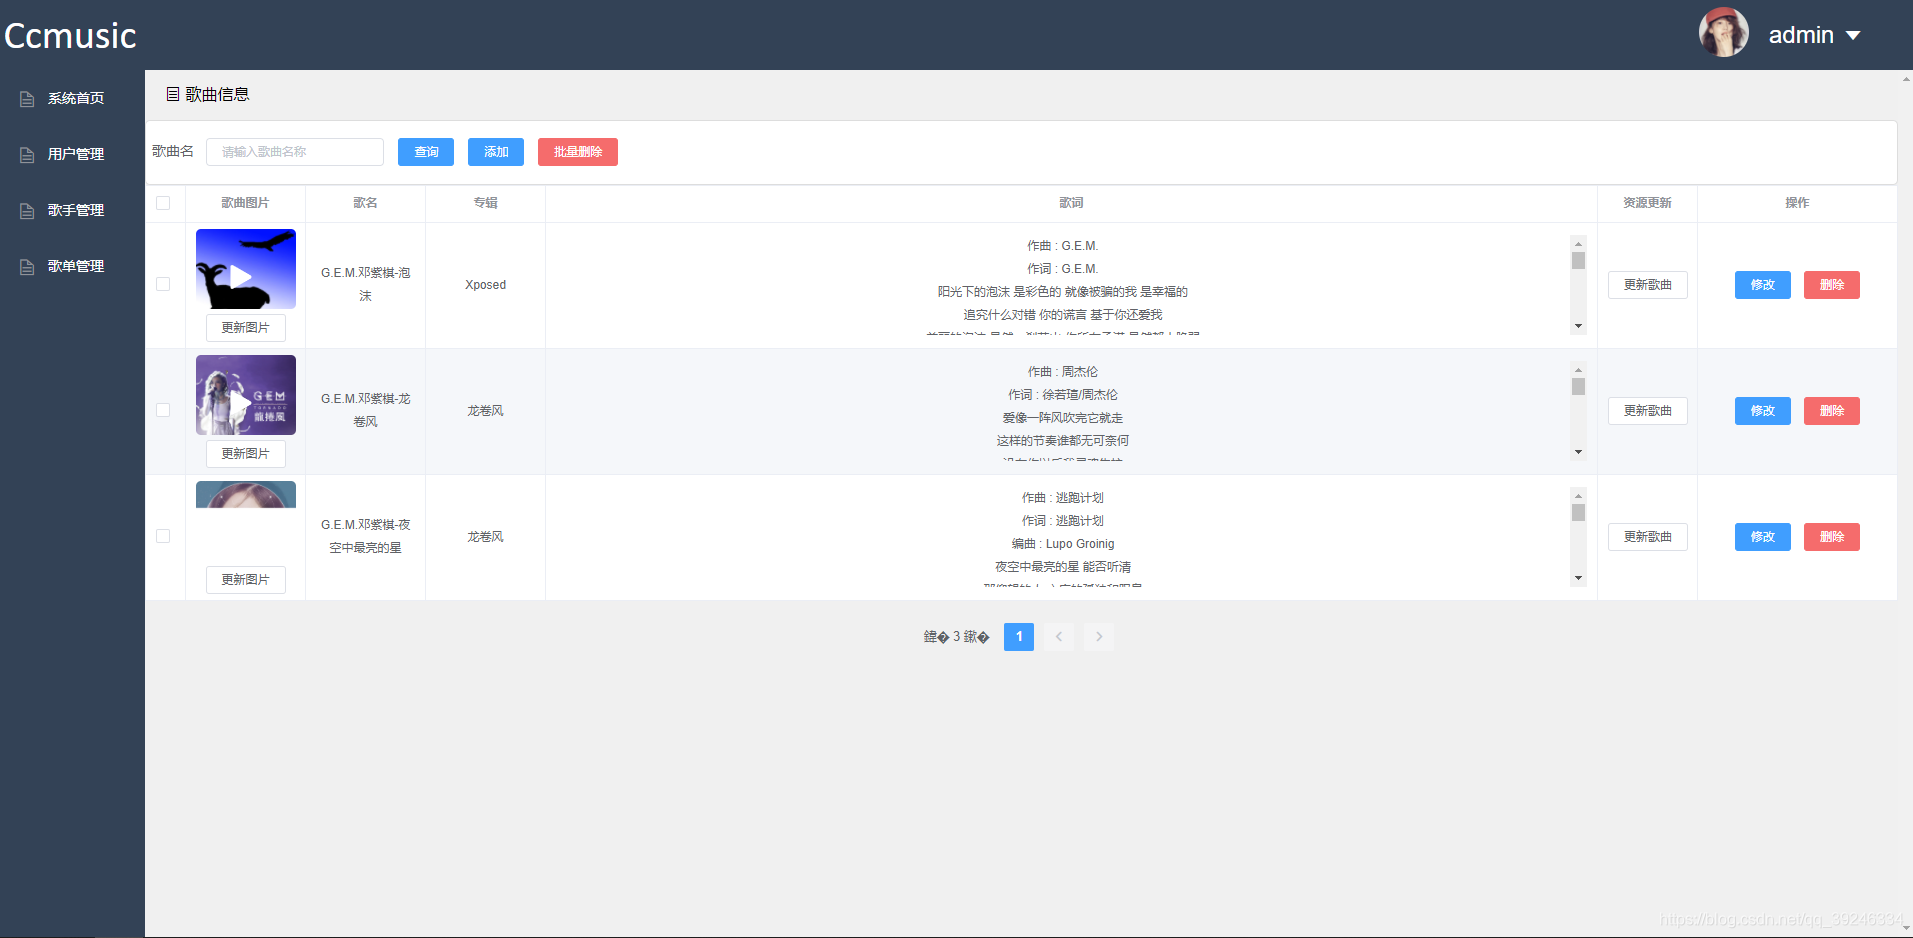Click 删除 for the 泡沫 song
The image size is (1913, 938).
tap(1832, 285)
